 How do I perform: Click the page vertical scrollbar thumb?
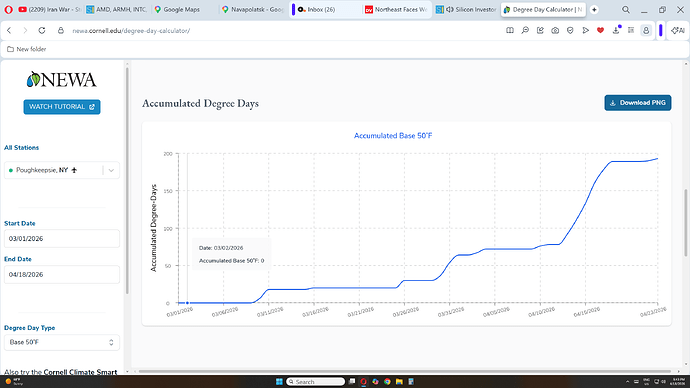(685, 223)
